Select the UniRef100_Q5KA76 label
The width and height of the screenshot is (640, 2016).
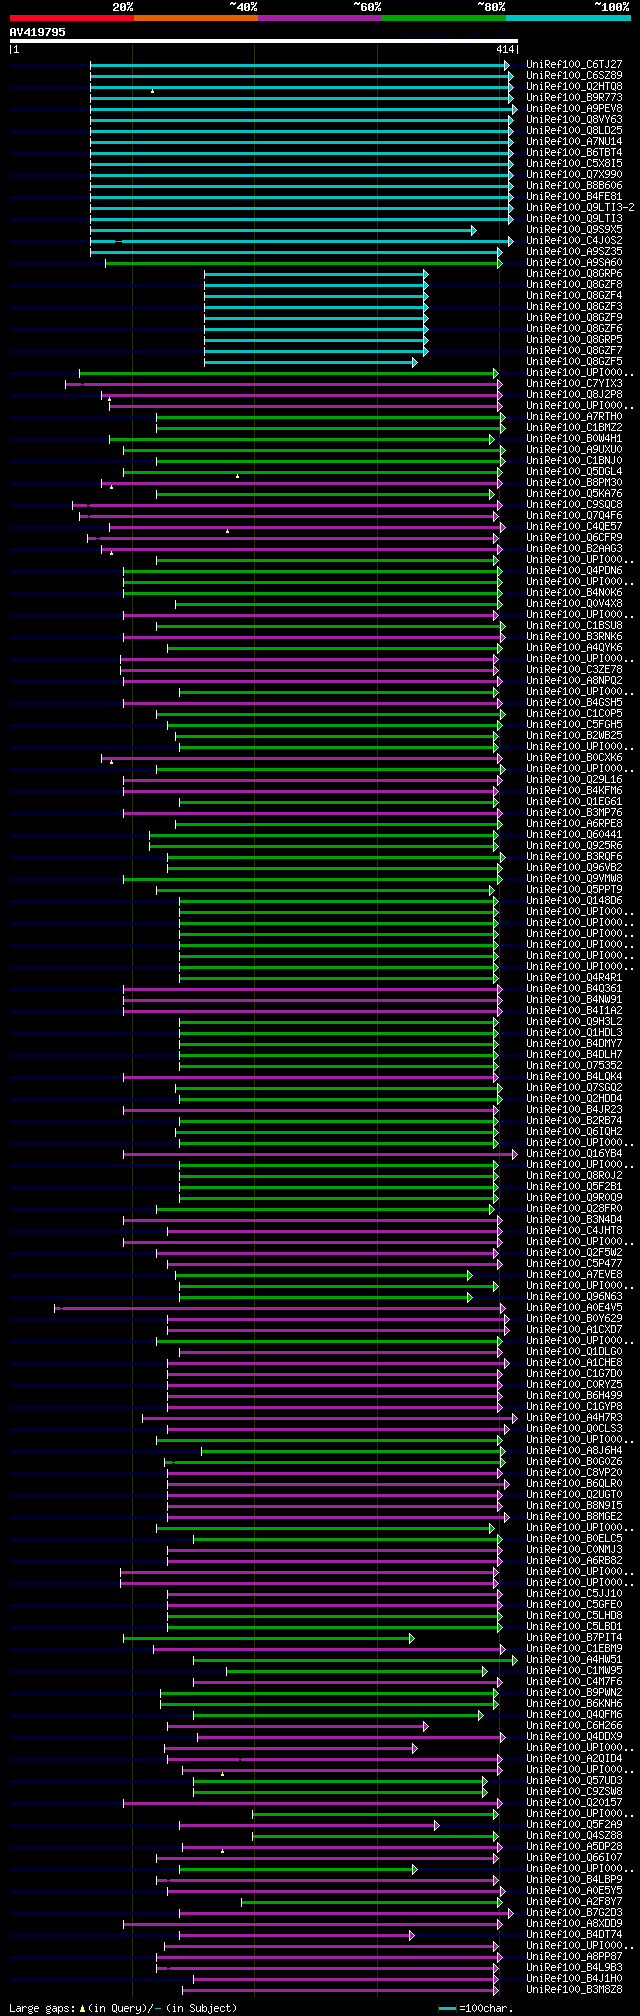pyautogui.click(x=574, y=494)
